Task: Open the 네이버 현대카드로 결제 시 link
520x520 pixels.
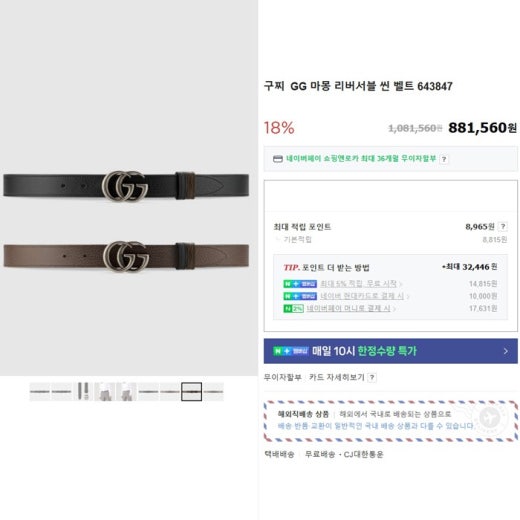Action: 362,296
